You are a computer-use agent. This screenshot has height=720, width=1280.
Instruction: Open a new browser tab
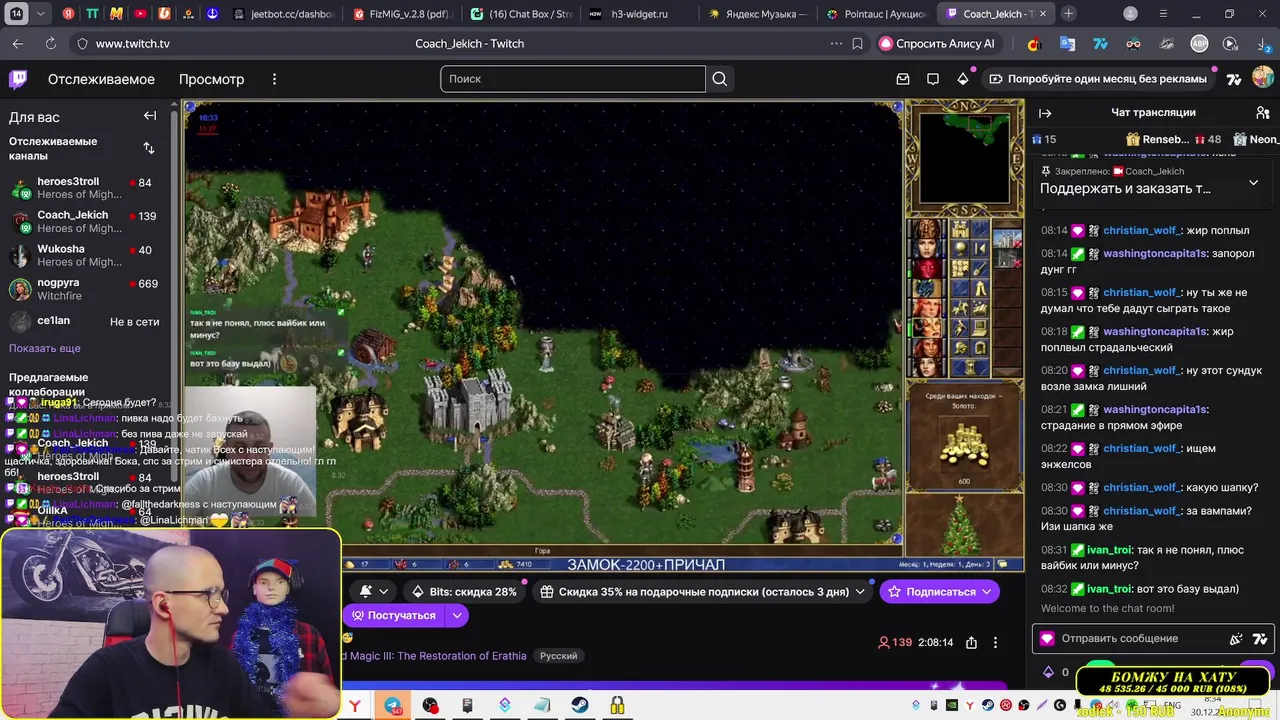point(1069,14)
